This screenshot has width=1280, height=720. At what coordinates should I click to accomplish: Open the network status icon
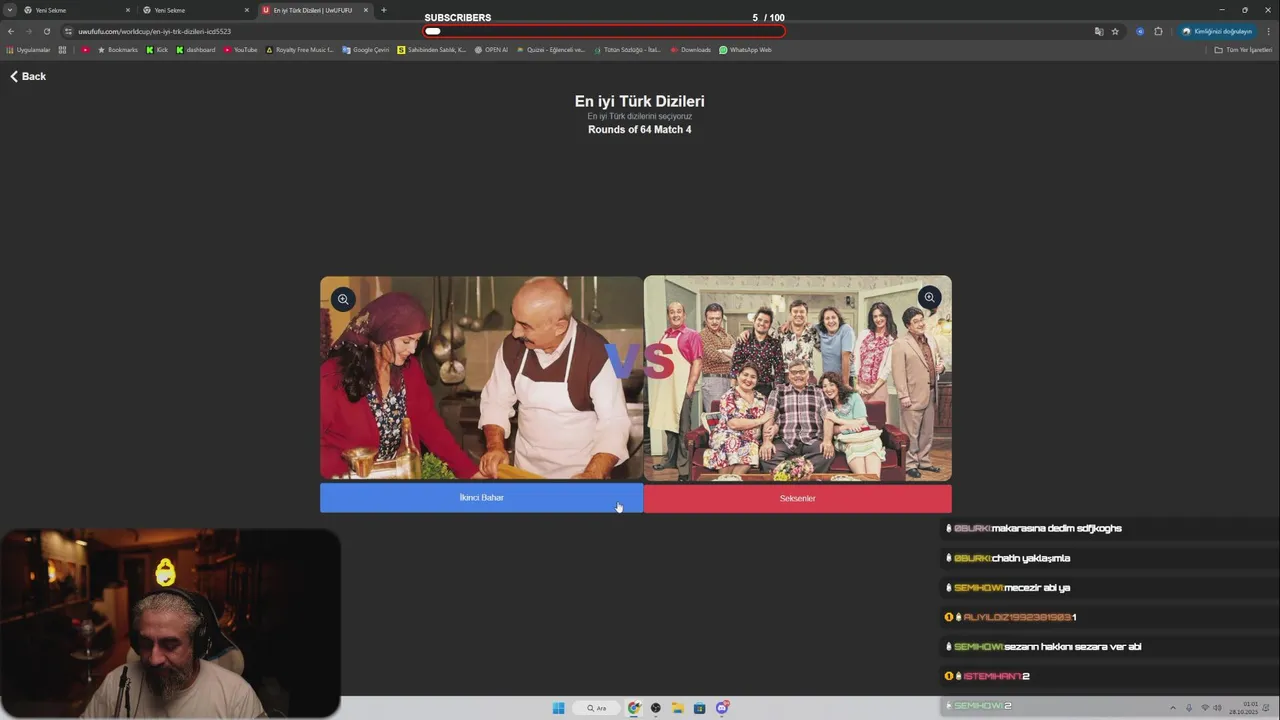(1205, 708)
